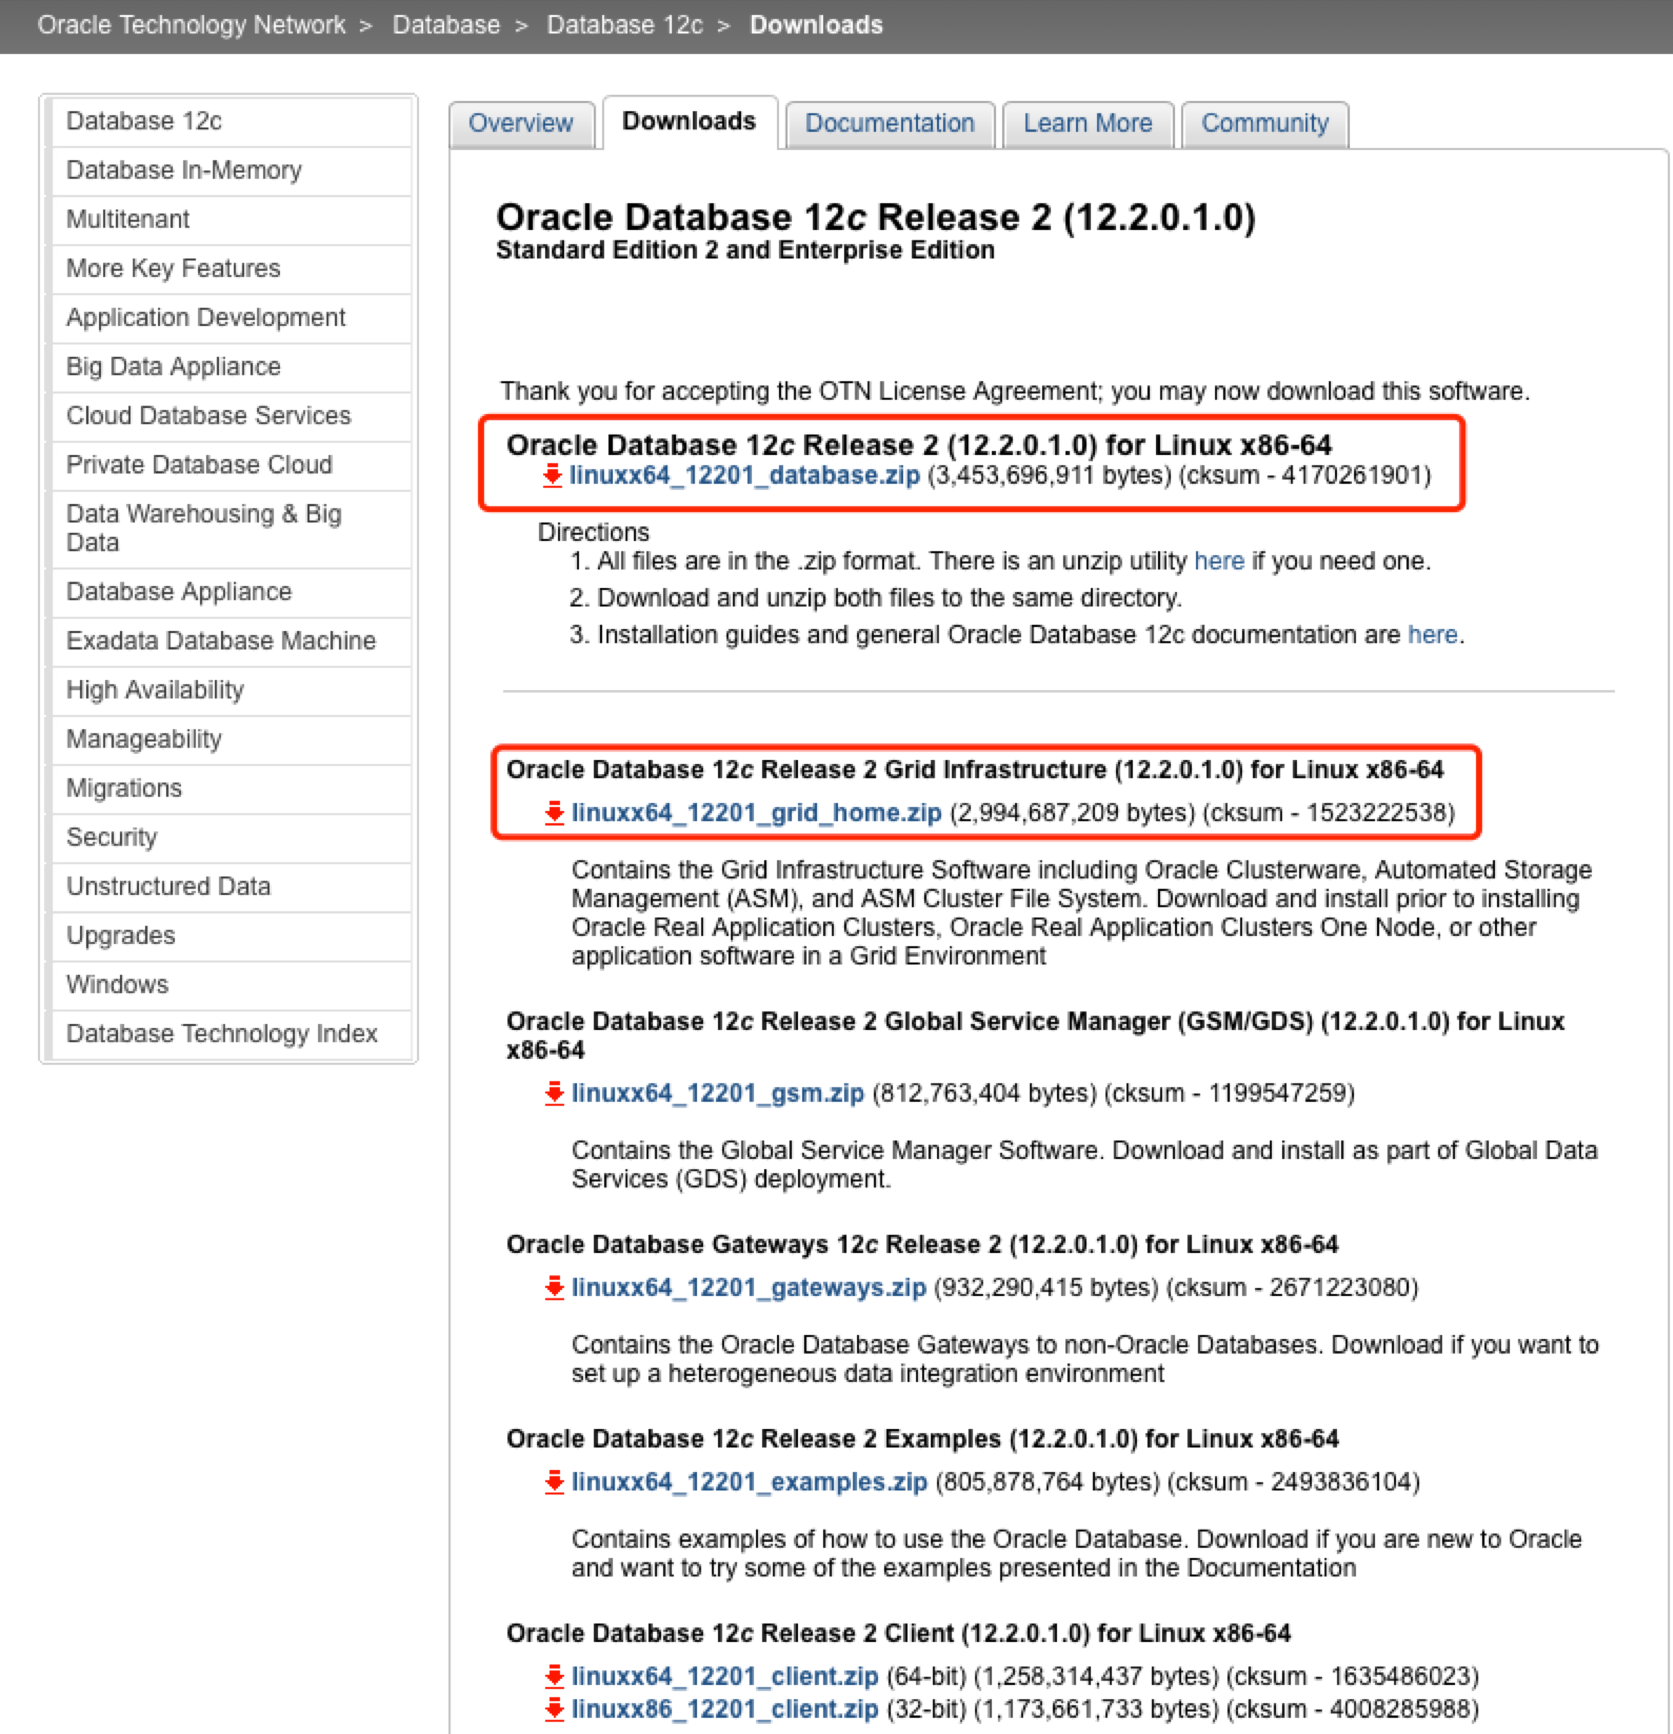Open High Availability sidebar item

231,690
